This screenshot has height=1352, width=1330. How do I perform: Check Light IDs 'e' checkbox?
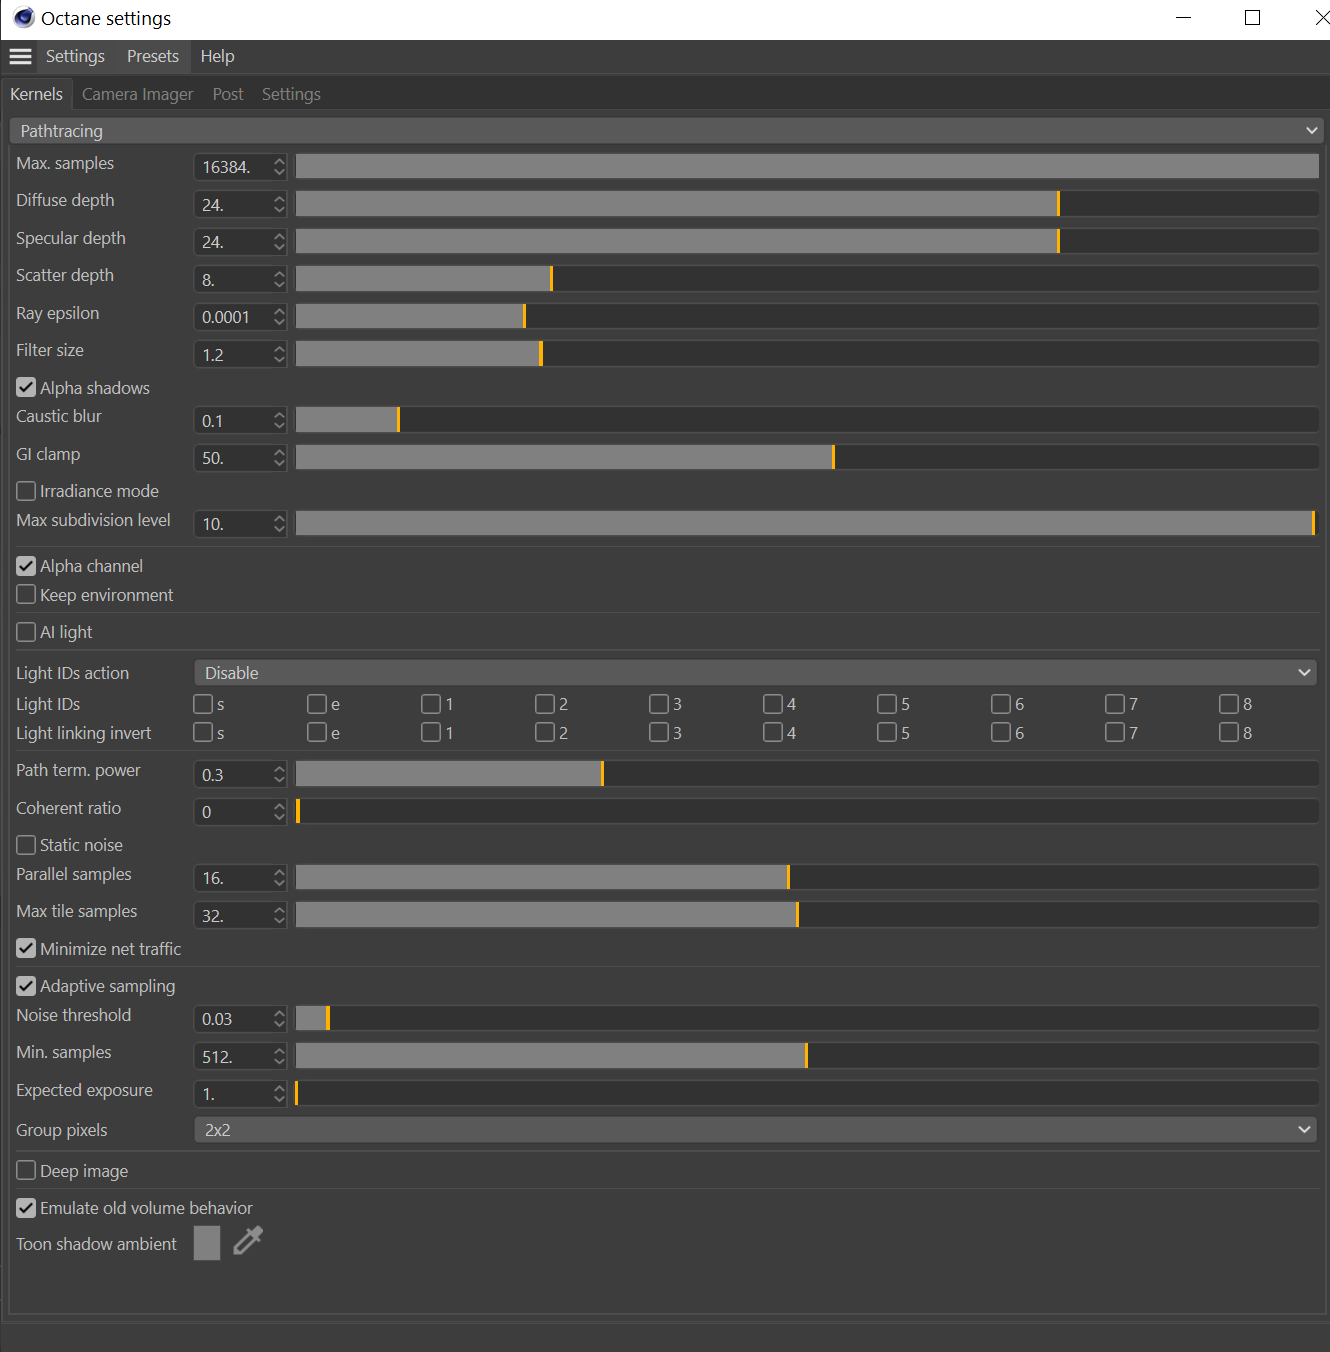click(317, 704)
